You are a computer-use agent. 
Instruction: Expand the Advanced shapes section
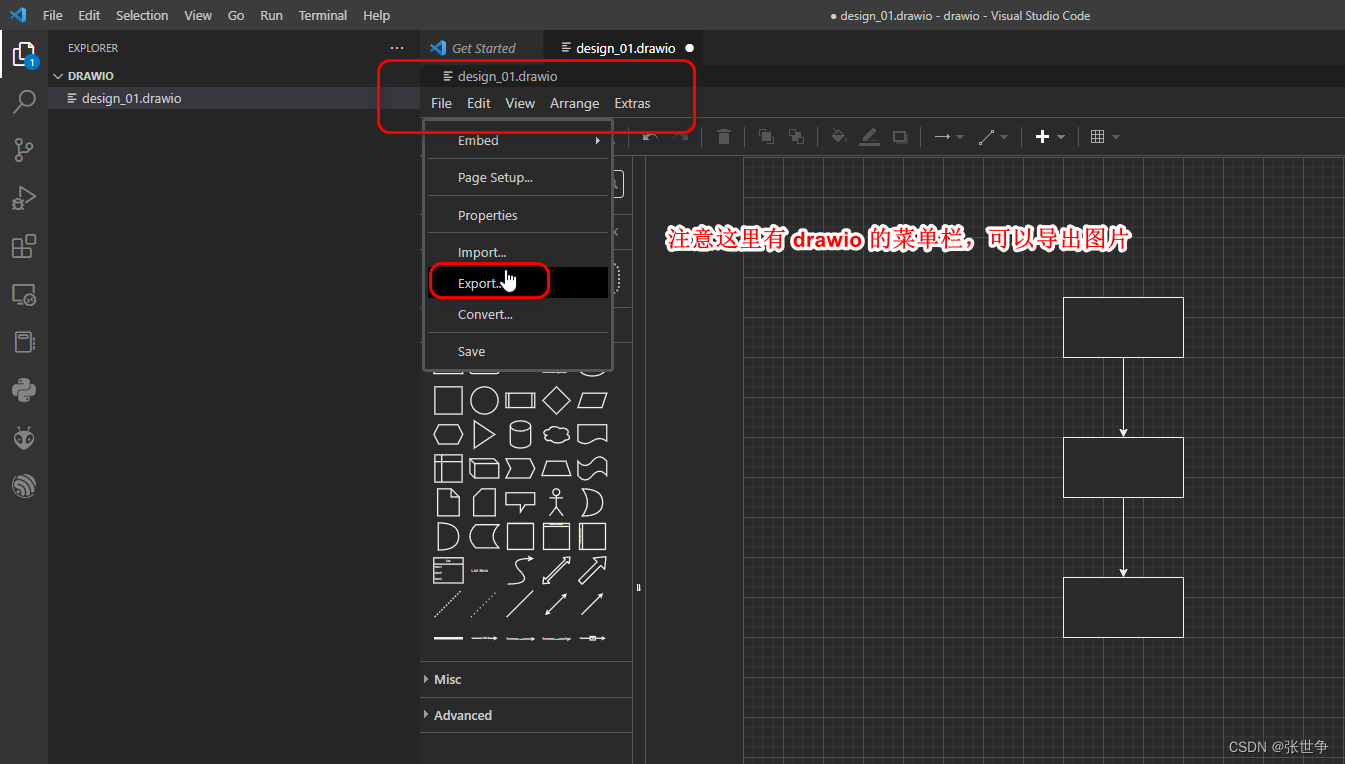click(x=462, y=715)
